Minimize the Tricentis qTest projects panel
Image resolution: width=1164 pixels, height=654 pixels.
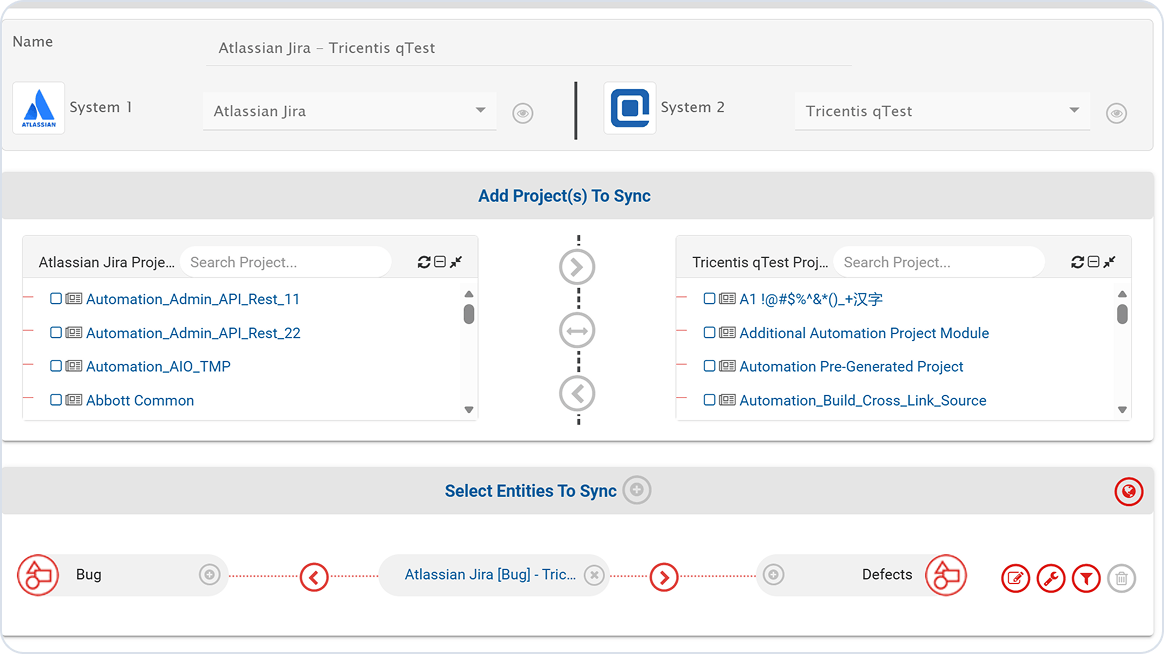coord(1109,262)
